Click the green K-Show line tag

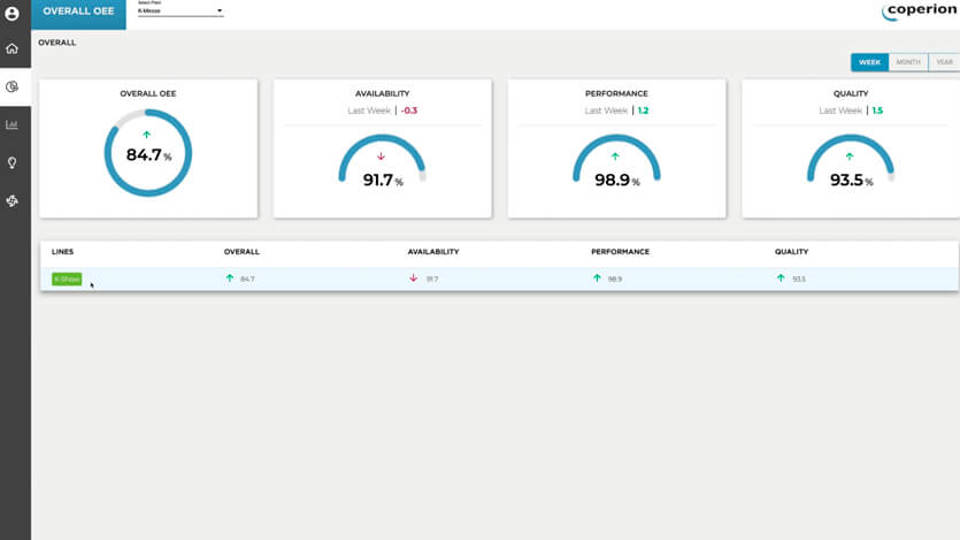(x=66, y=279)
